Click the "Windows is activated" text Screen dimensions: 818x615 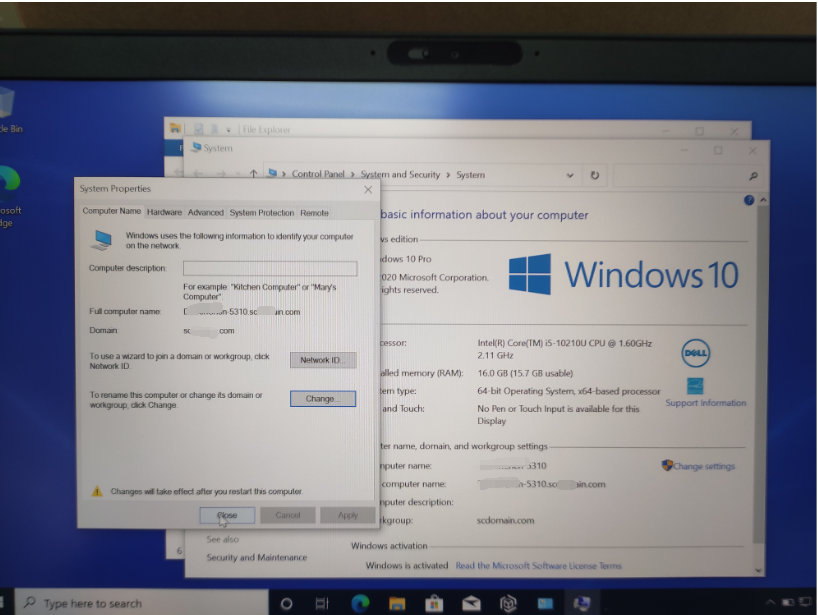tap(406, 565)
